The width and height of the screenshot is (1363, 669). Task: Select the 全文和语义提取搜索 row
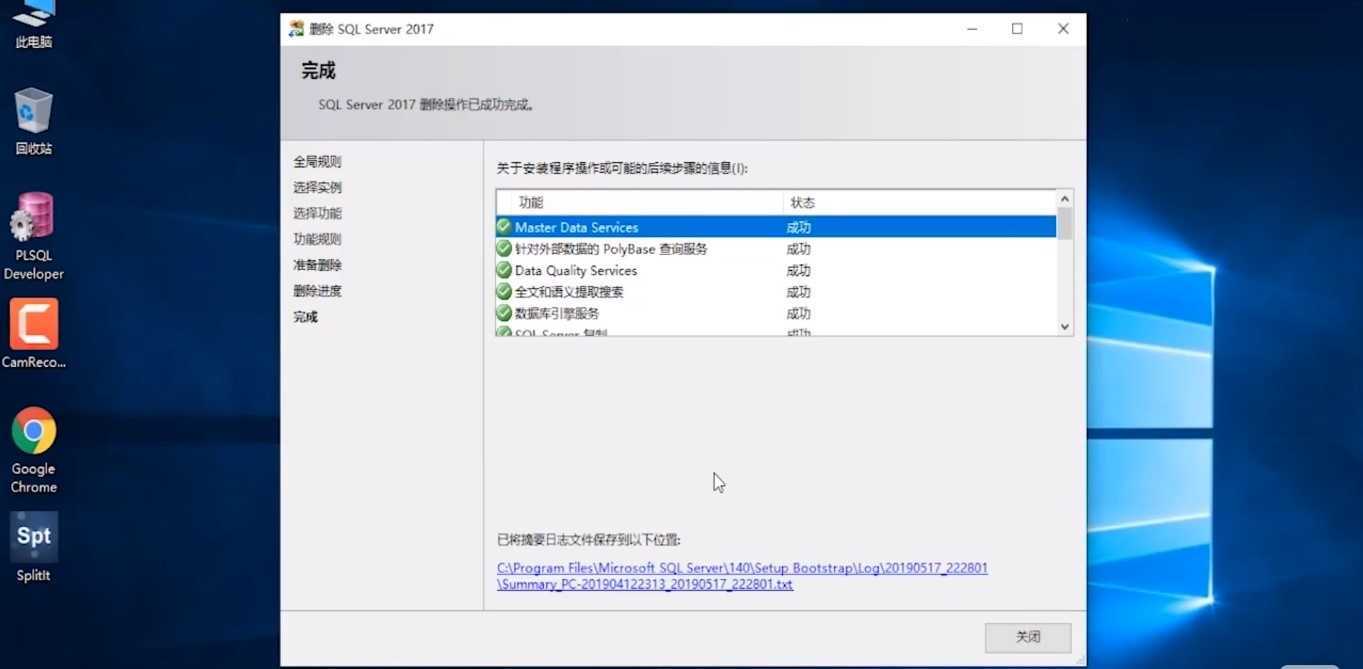coord(776,292)
